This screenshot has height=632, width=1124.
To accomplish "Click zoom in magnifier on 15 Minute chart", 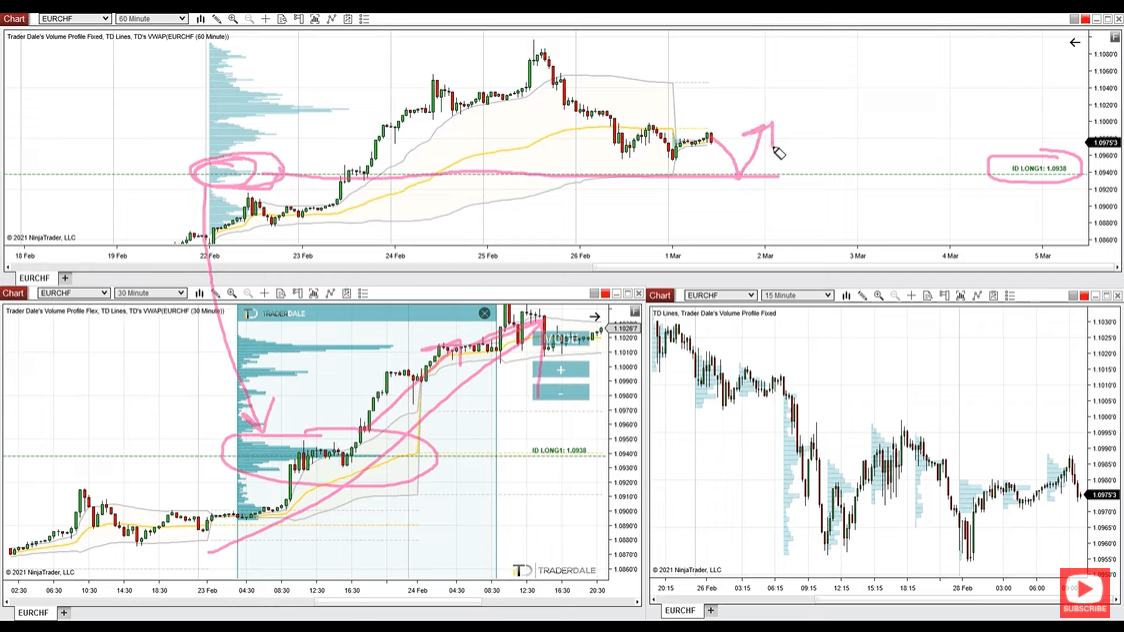I will pos(879,295).
